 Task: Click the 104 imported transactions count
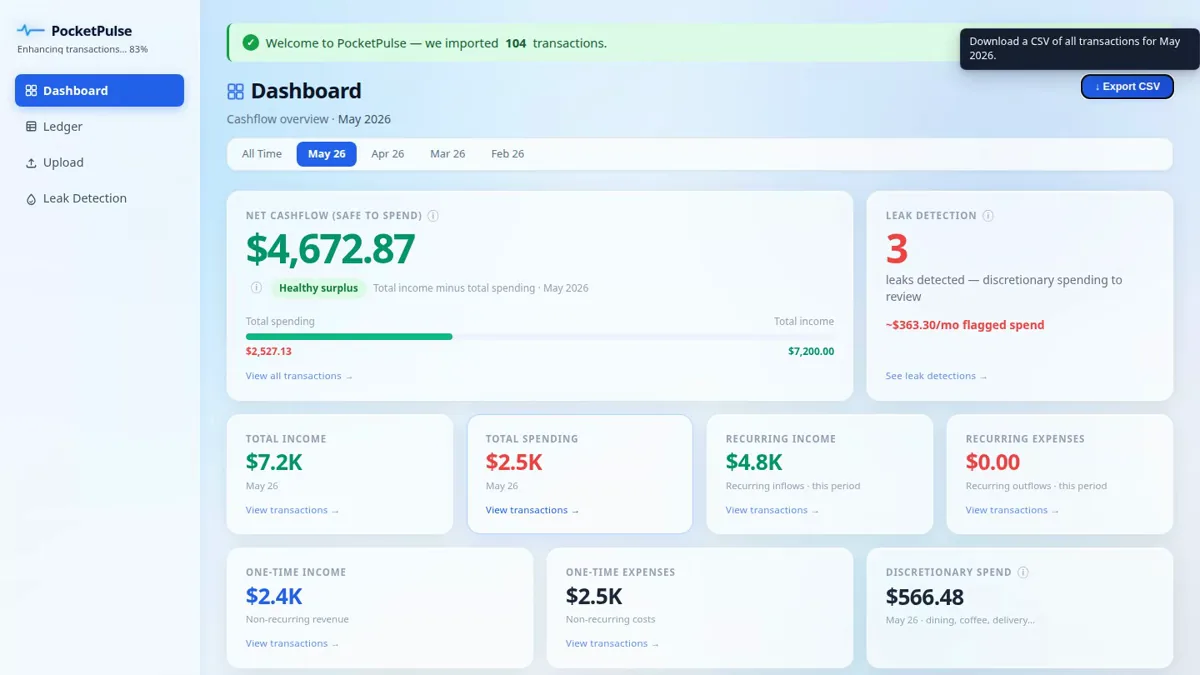click(x=516, y=43)
